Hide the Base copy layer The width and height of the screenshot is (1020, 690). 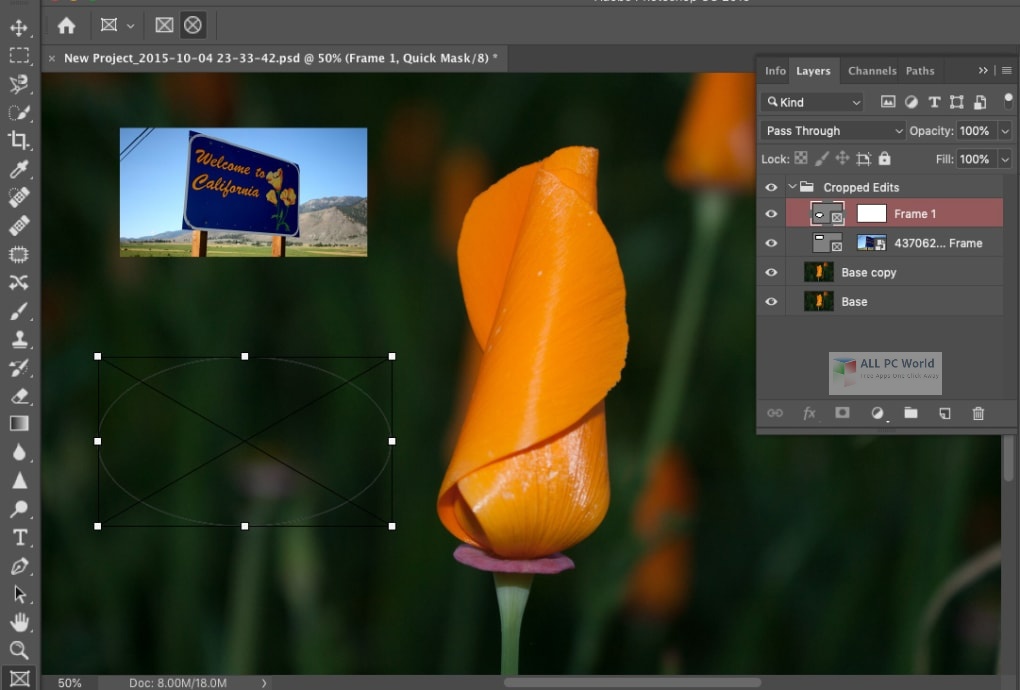click(x=771, y=272)
